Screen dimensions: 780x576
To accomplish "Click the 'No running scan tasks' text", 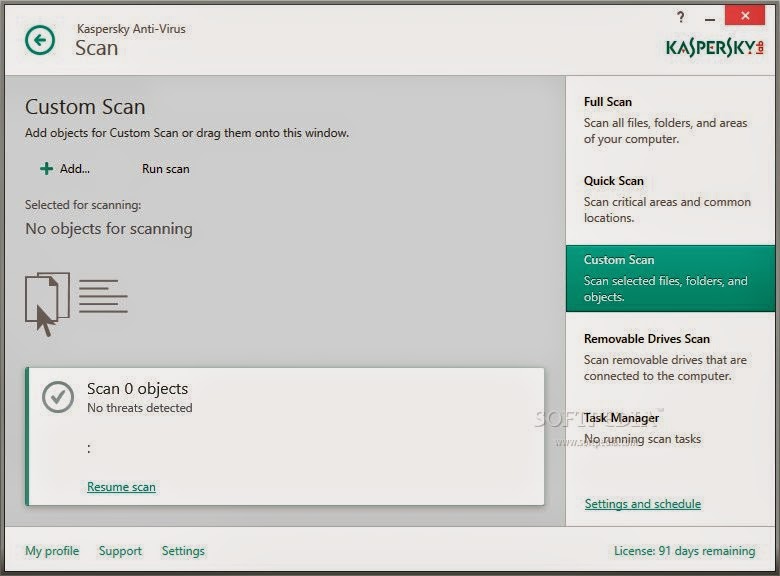I will (x=642, y=439).
